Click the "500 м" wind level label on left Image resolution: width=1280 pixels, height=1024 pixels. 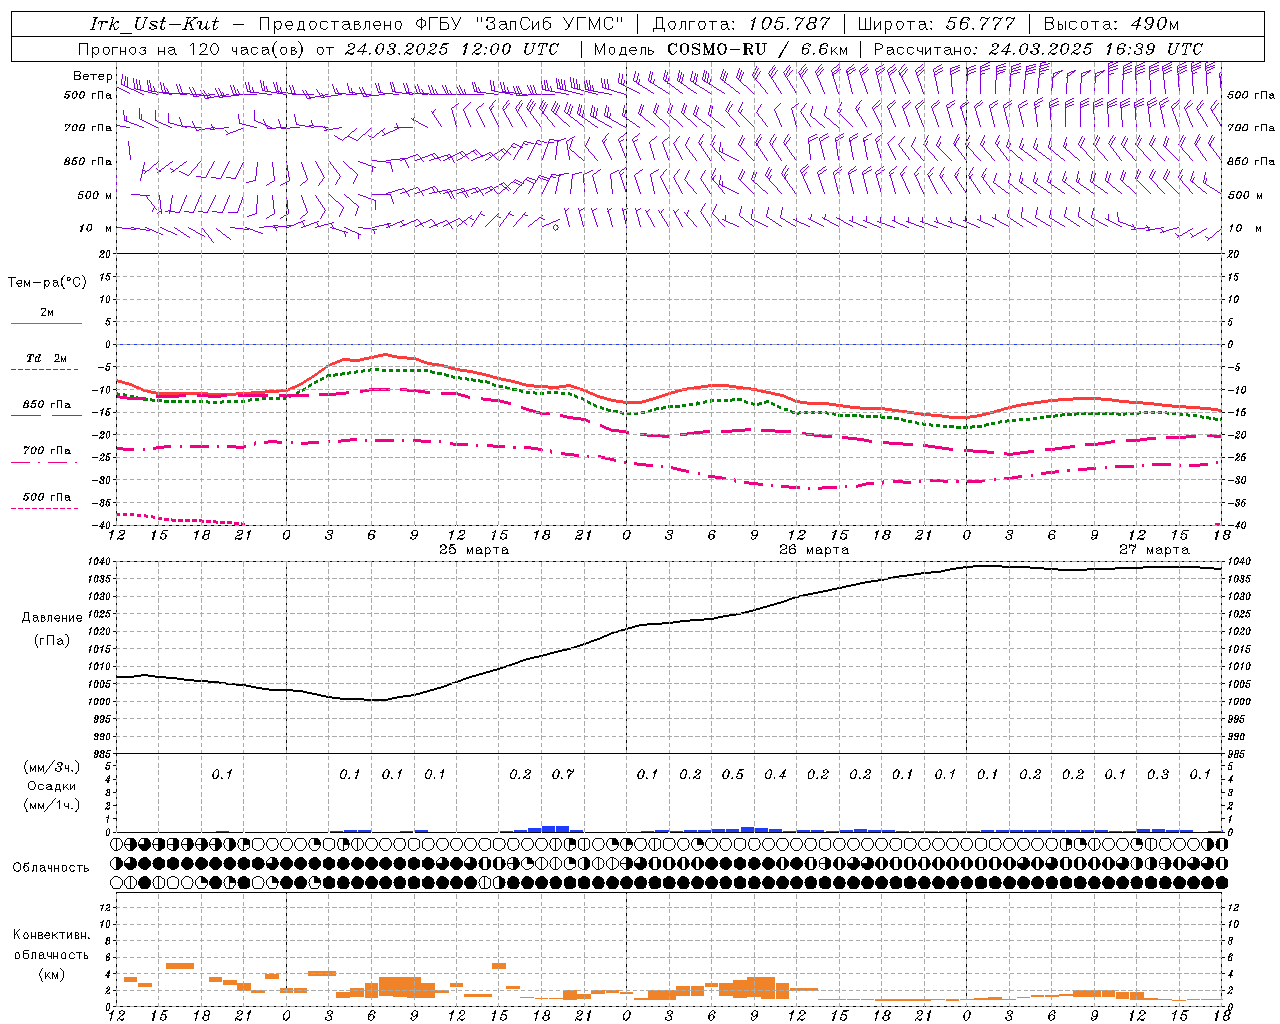coord(95,195)
